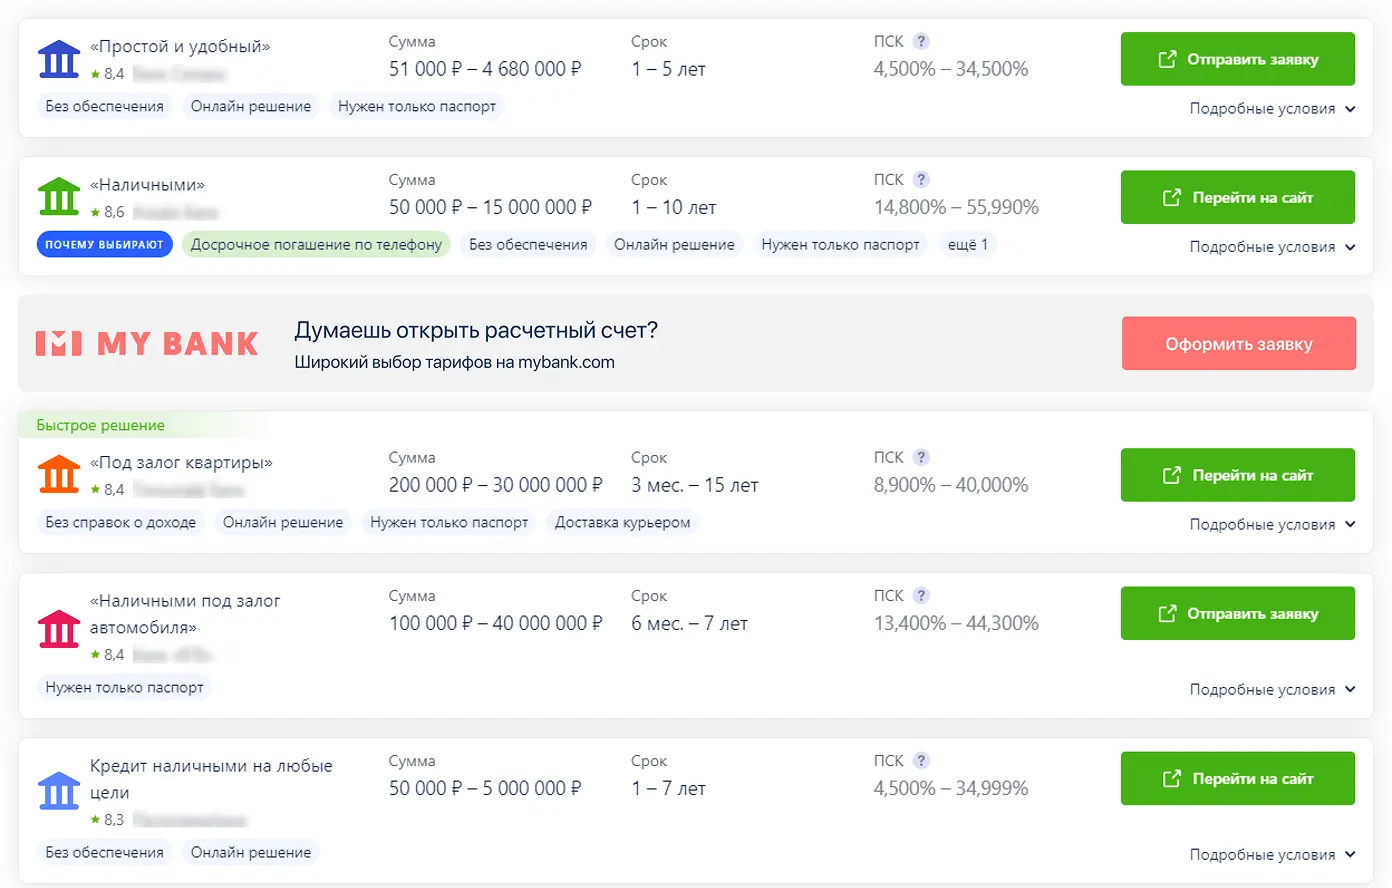Expand «Подробные условия» for «Простой и удобный»
This screenshot has width=1392, height=888.
[1271, 109]
